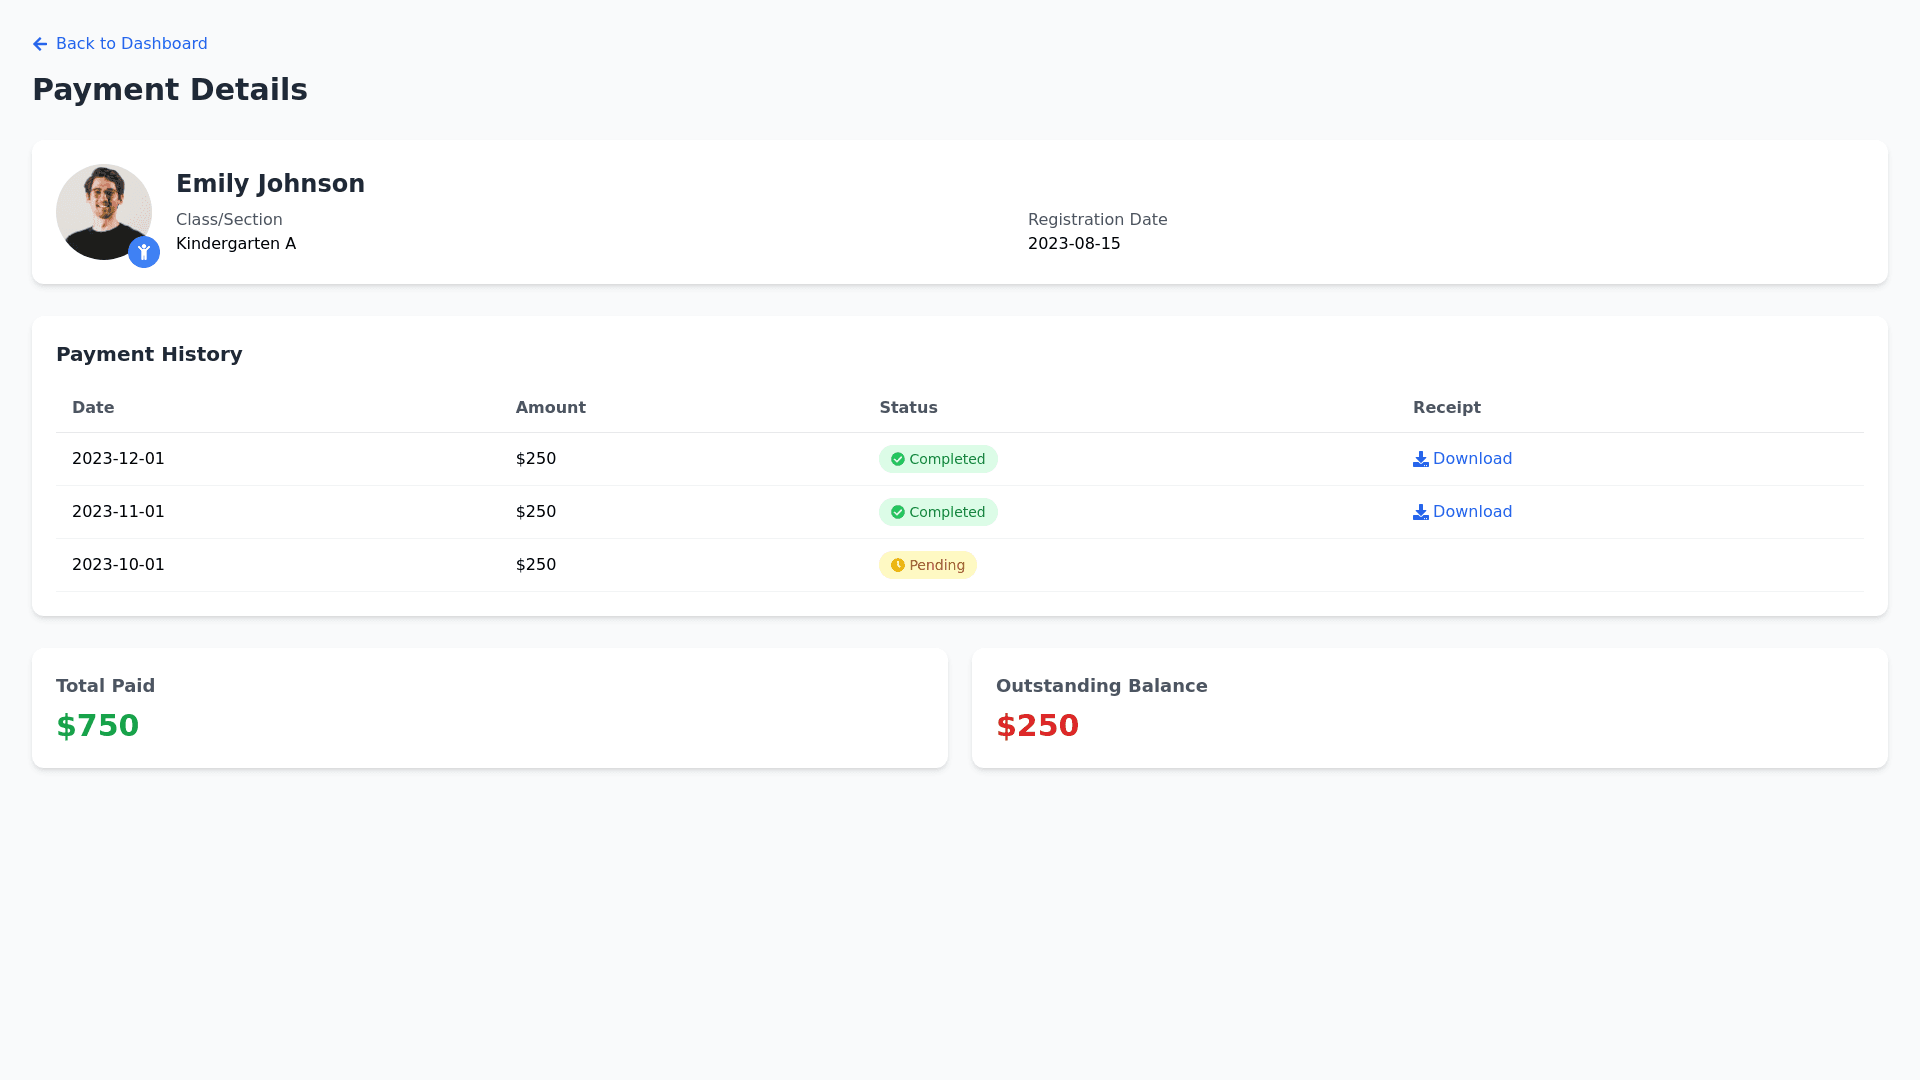Click green checkmark icon in 2023-12-01 row
The height and width of the screenshot is (1080, 1920).
pyautogui.click(x=898, y=459)
